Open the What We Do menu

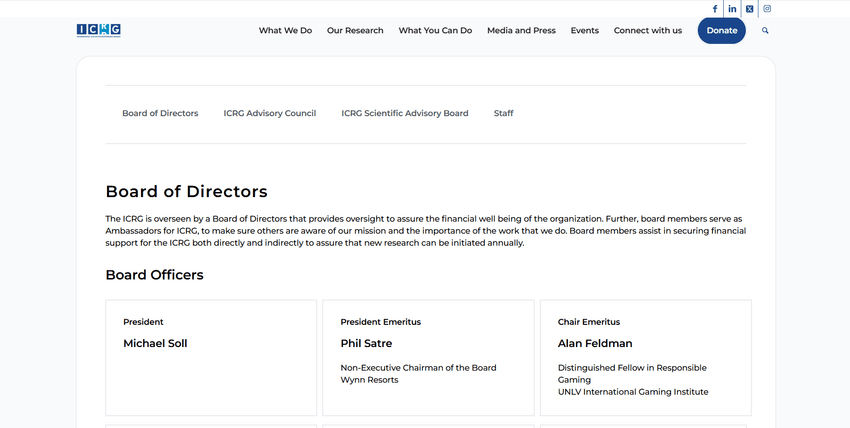[x=285, y=30]
